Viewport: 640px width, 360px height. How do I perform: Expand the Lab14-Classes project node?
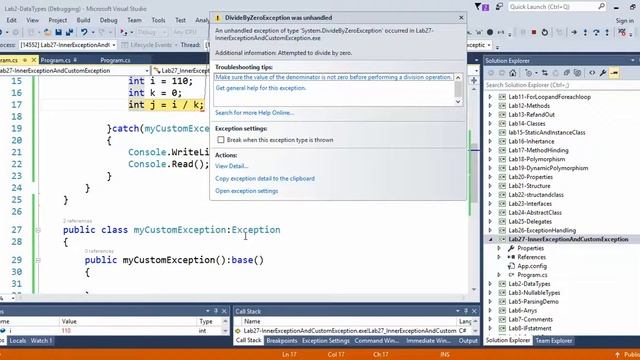(490, 124)
